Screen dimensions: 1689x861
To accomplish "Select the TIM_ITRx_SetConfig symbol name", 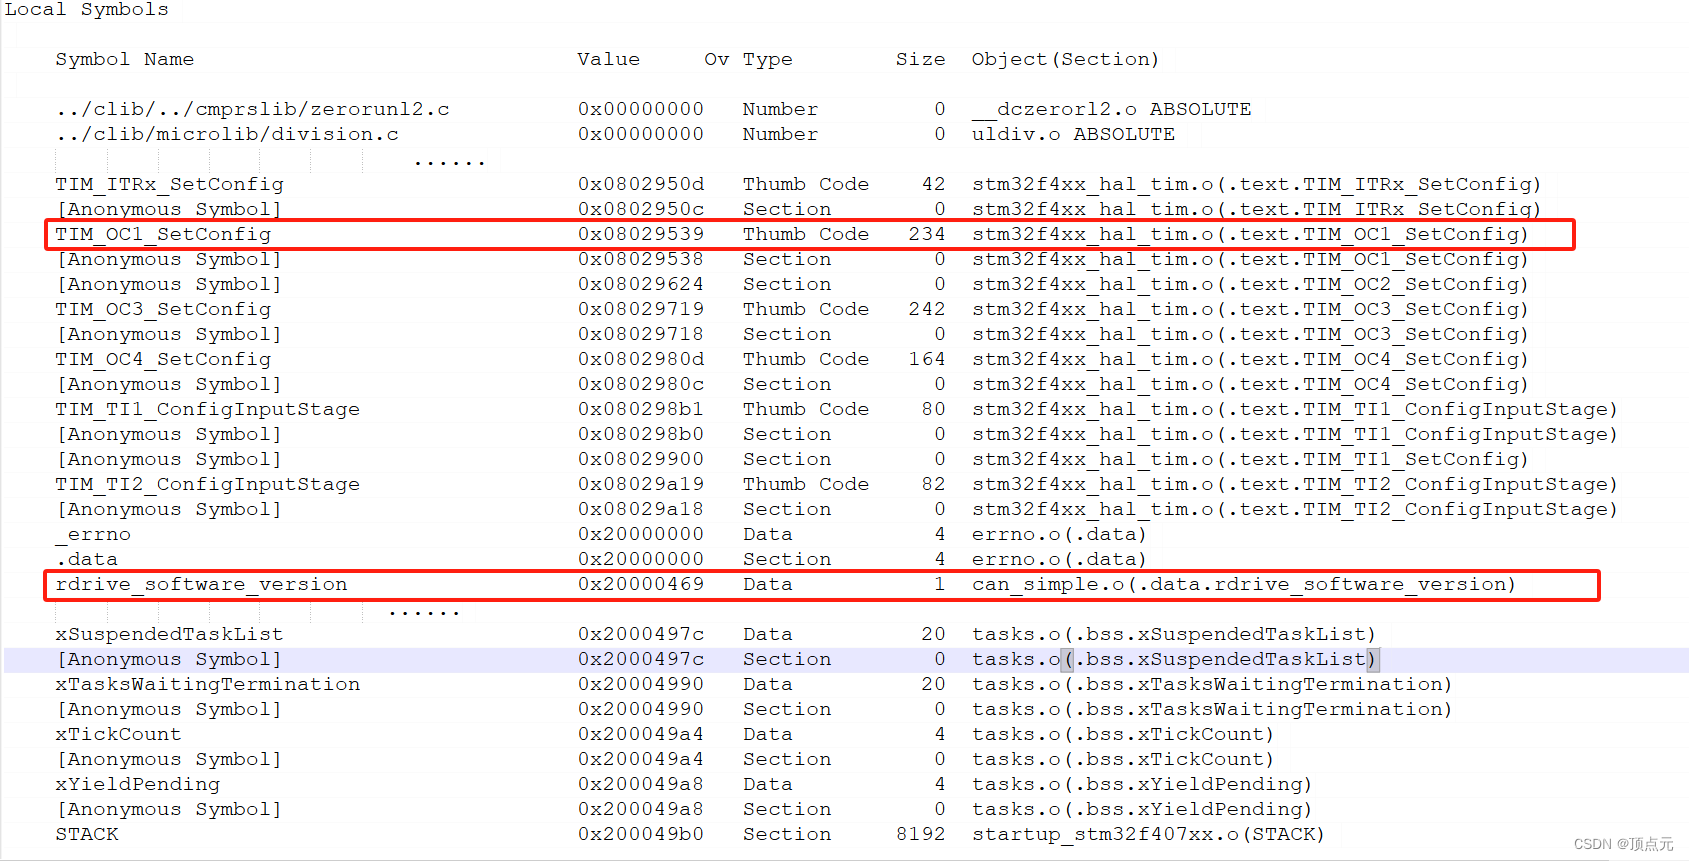I will (169, 184).
